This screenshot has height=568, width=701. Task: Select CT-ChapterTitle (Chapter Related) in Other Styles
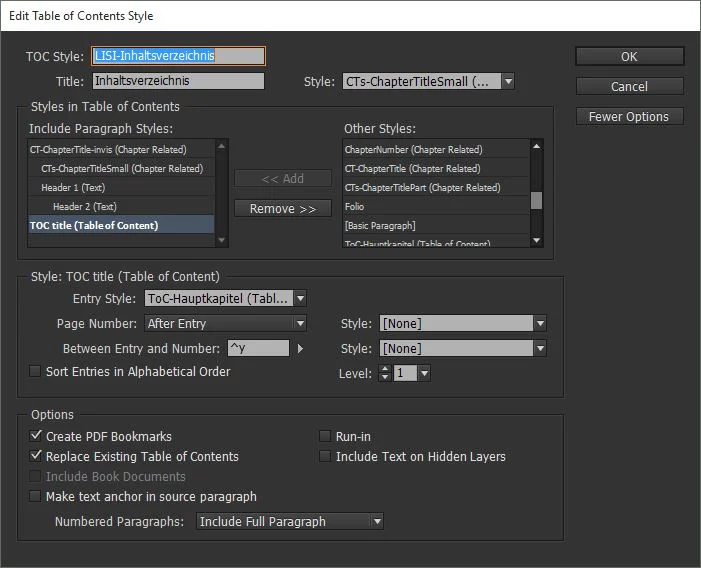coord(436,169)
